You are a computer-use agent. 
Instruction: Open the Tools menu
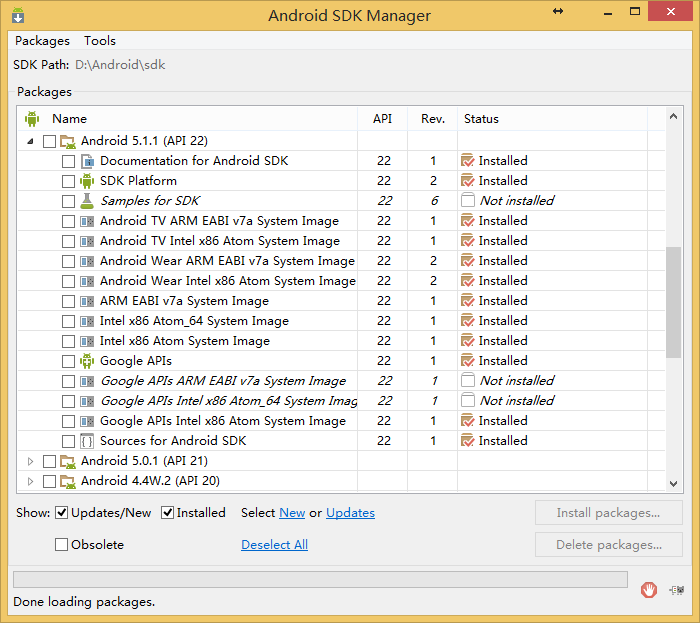click(100, 41)
